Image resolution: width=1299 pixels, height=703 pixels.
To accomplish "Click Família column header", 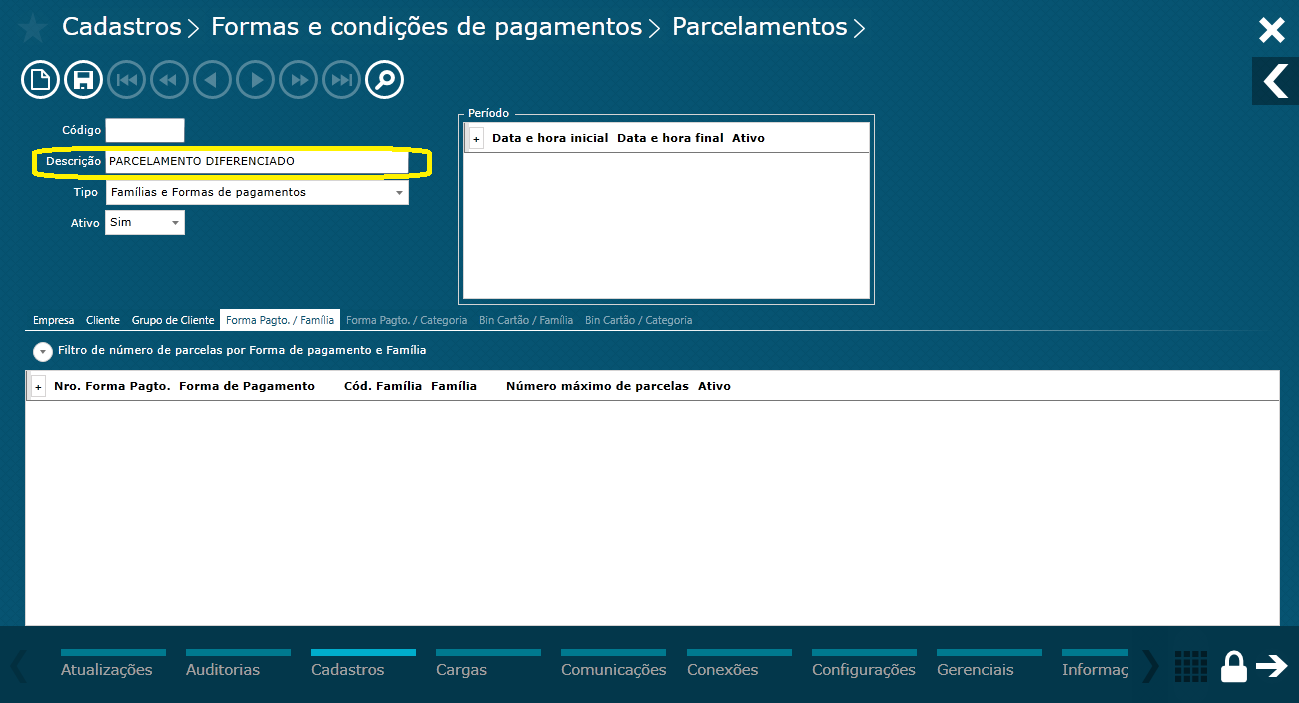I will pos(454,386).
